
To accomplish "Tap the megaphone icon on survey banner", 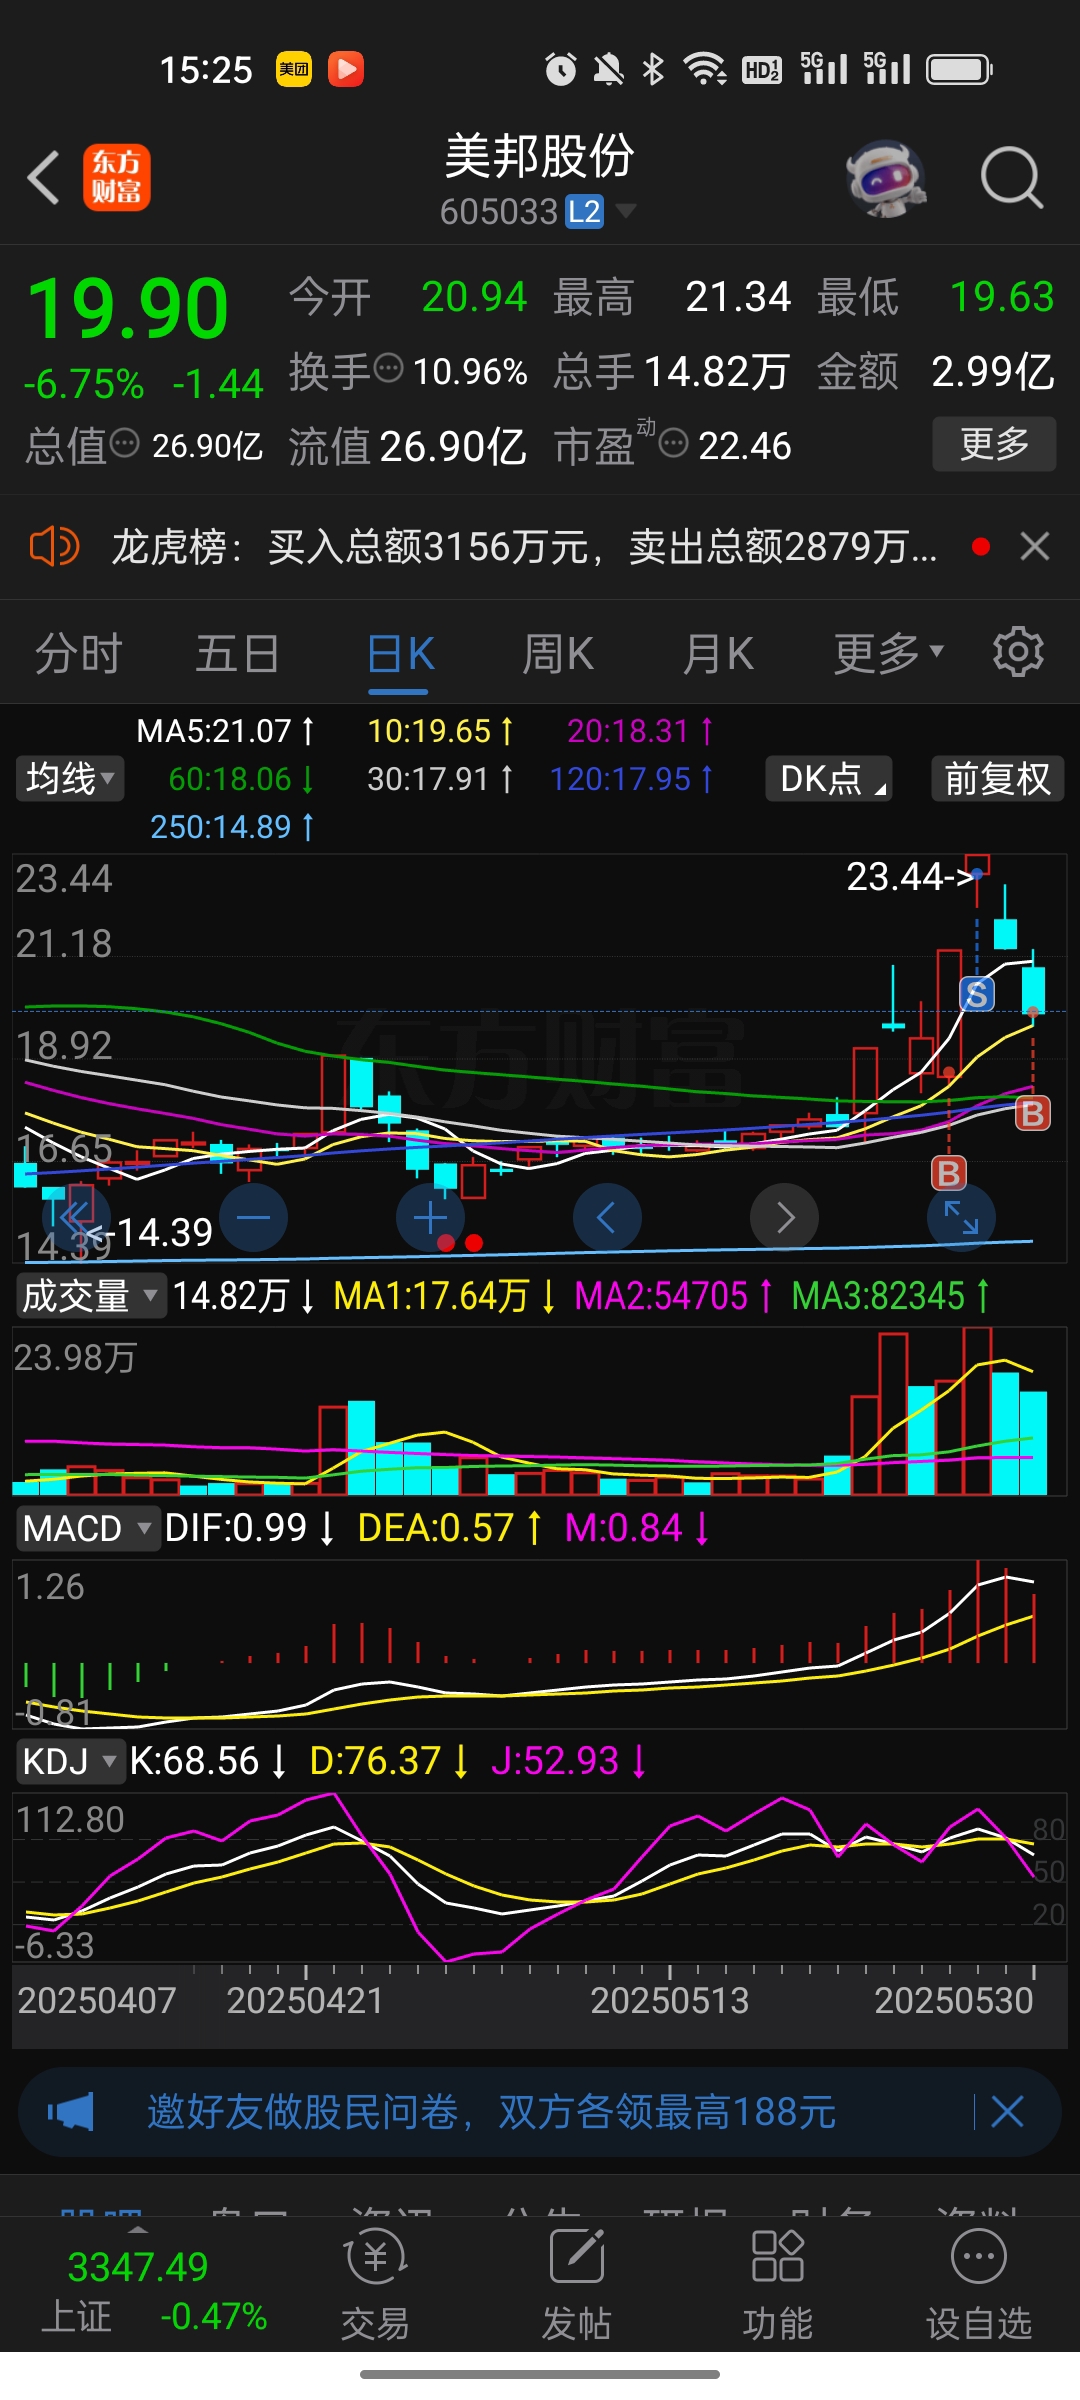I will [x=72, y=2112].
